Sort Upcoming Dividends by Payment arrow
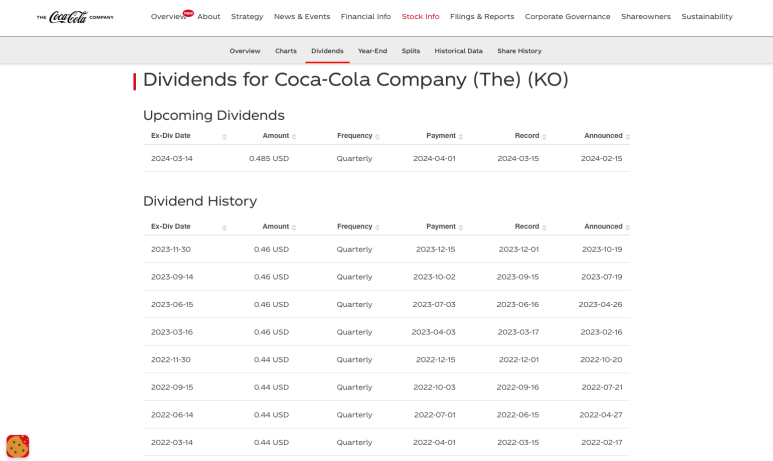Viewport: 773px width, 461px height. pyautogui.click(x=460, y=137)
